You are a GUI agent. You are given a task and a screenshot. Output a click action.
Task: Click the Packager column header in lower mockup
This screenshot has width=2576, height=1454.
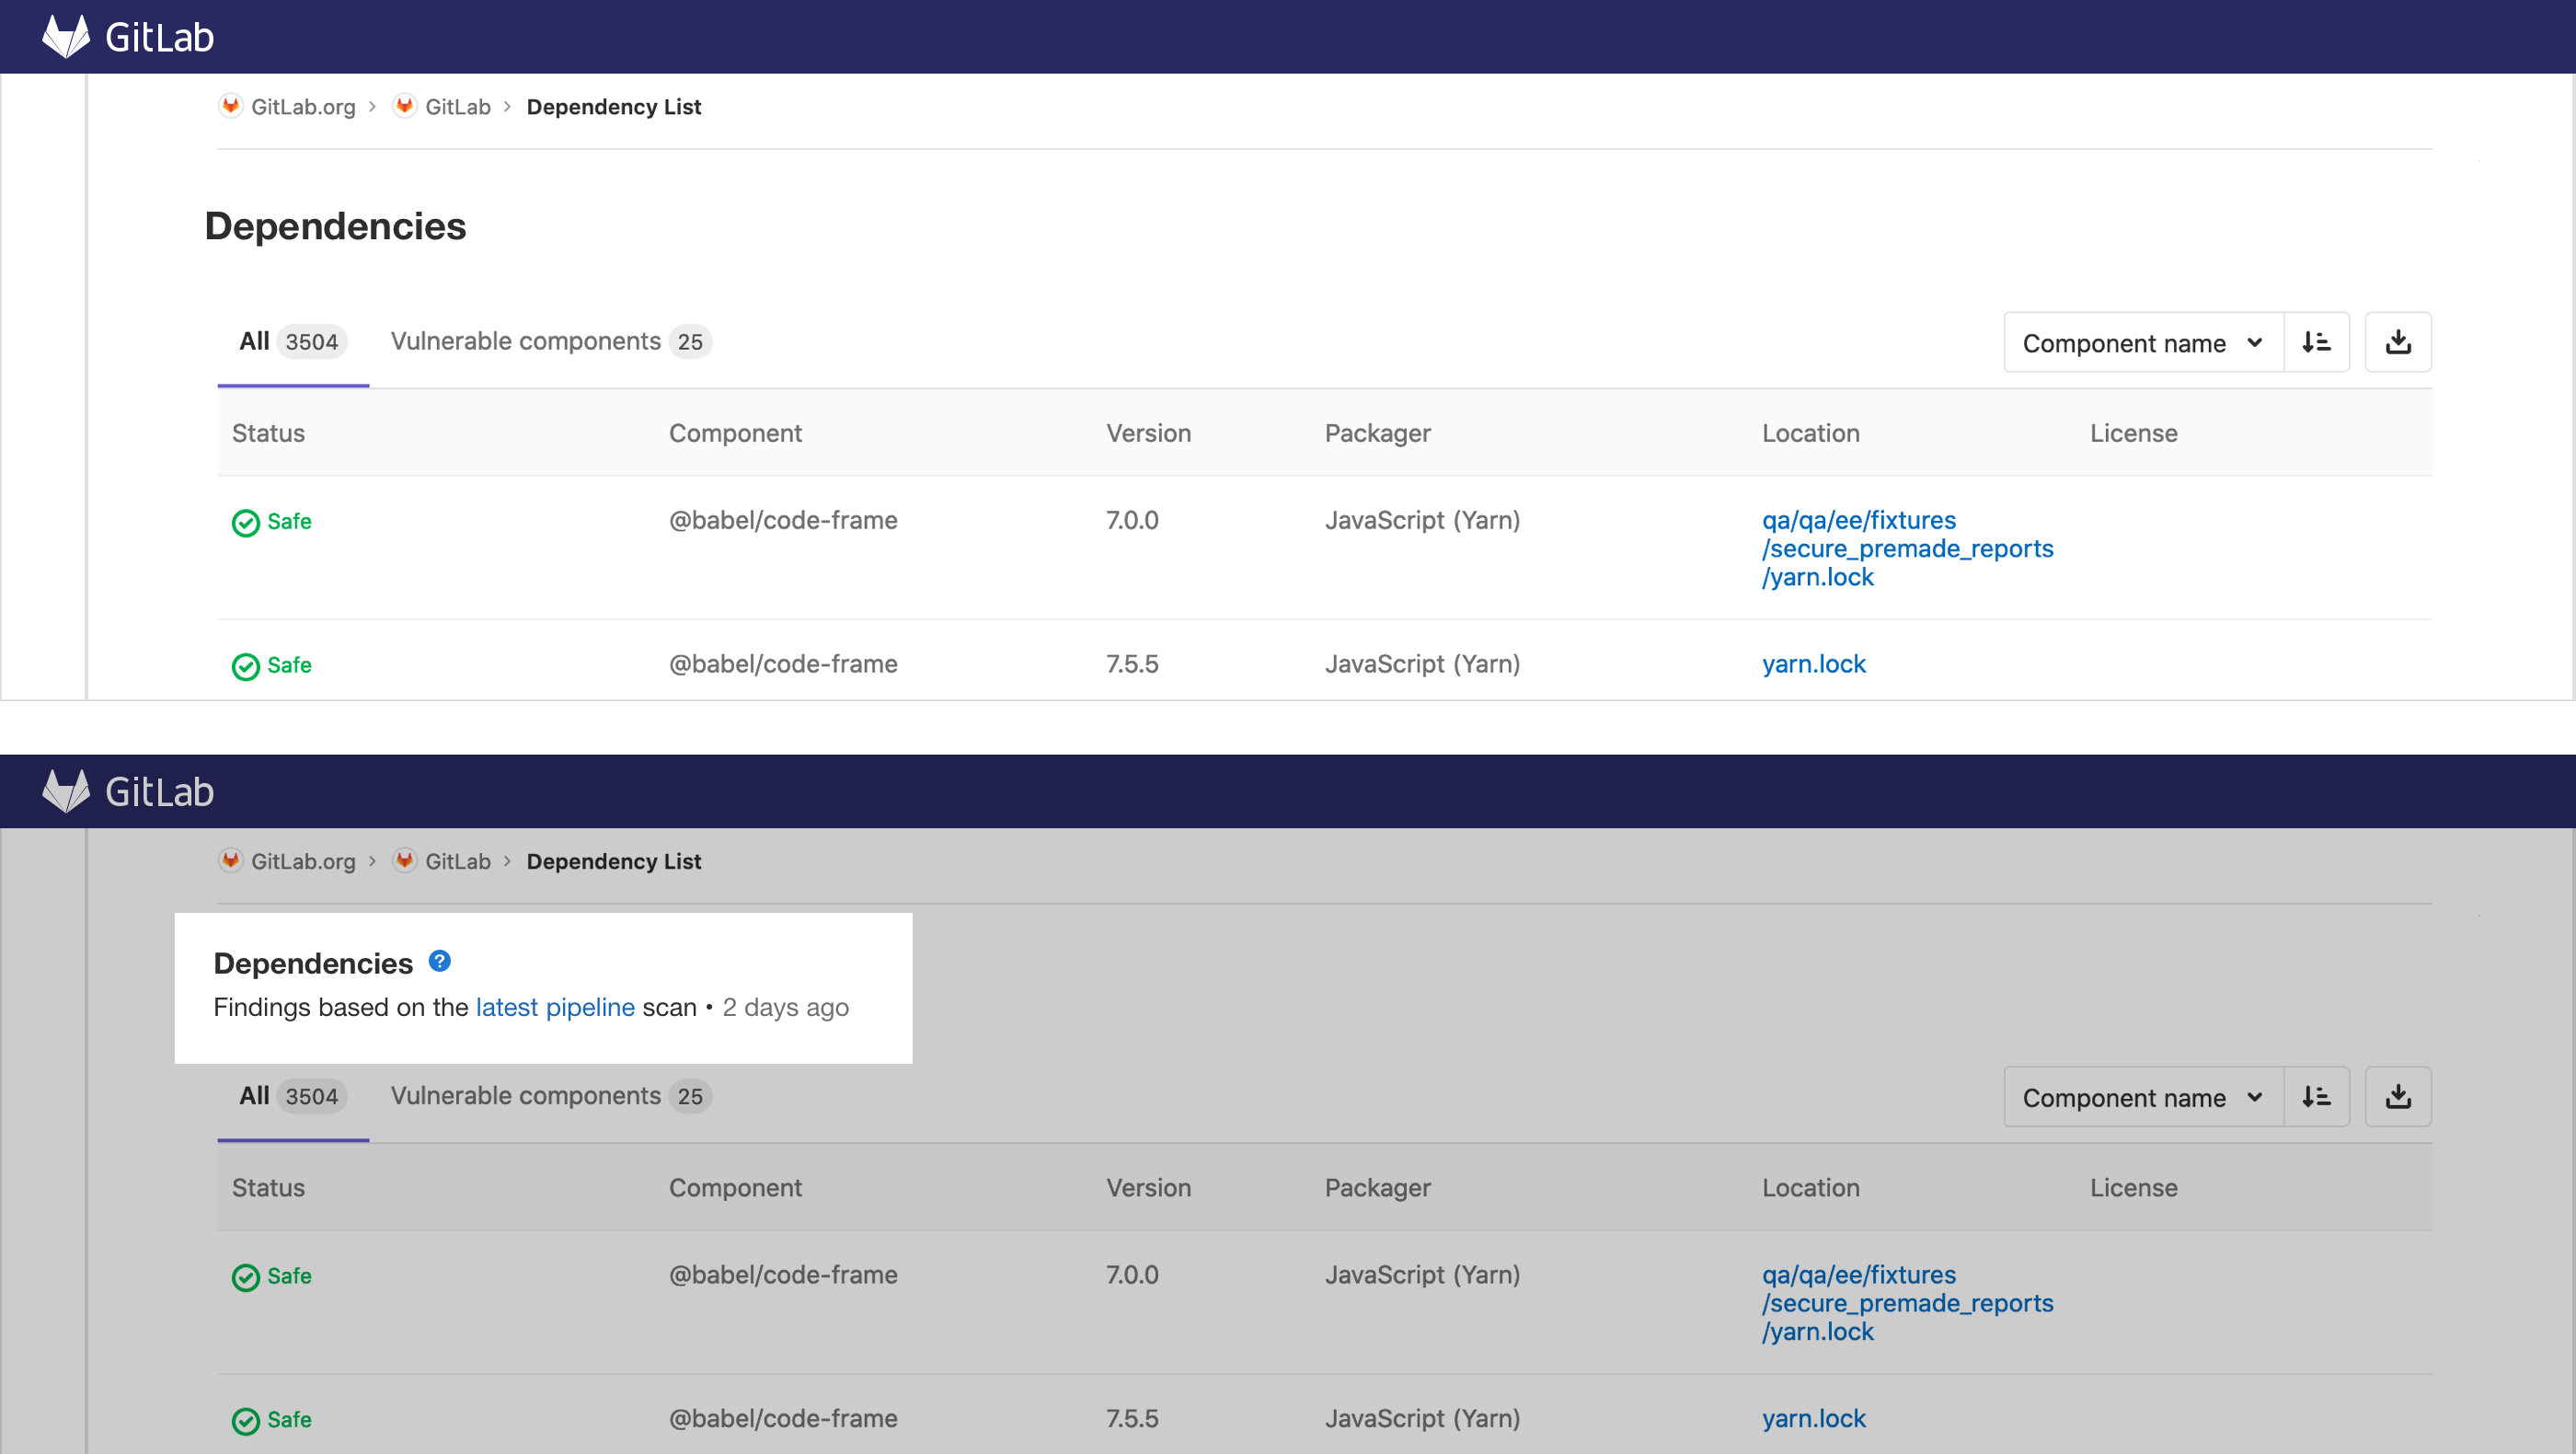(1377, 1187)
